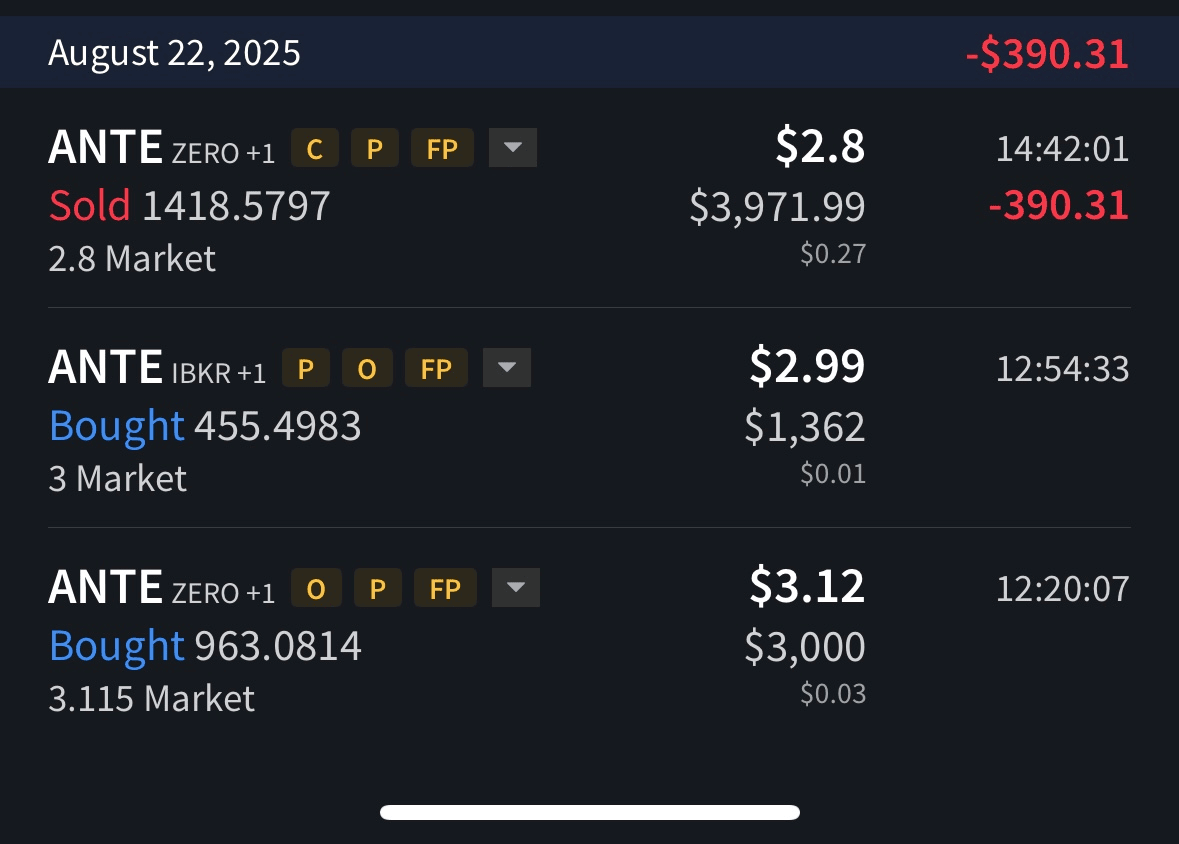Click the FP badge on the IBKR trade
The height and width of the screenshot is (844, 1179).
point(436,369)
